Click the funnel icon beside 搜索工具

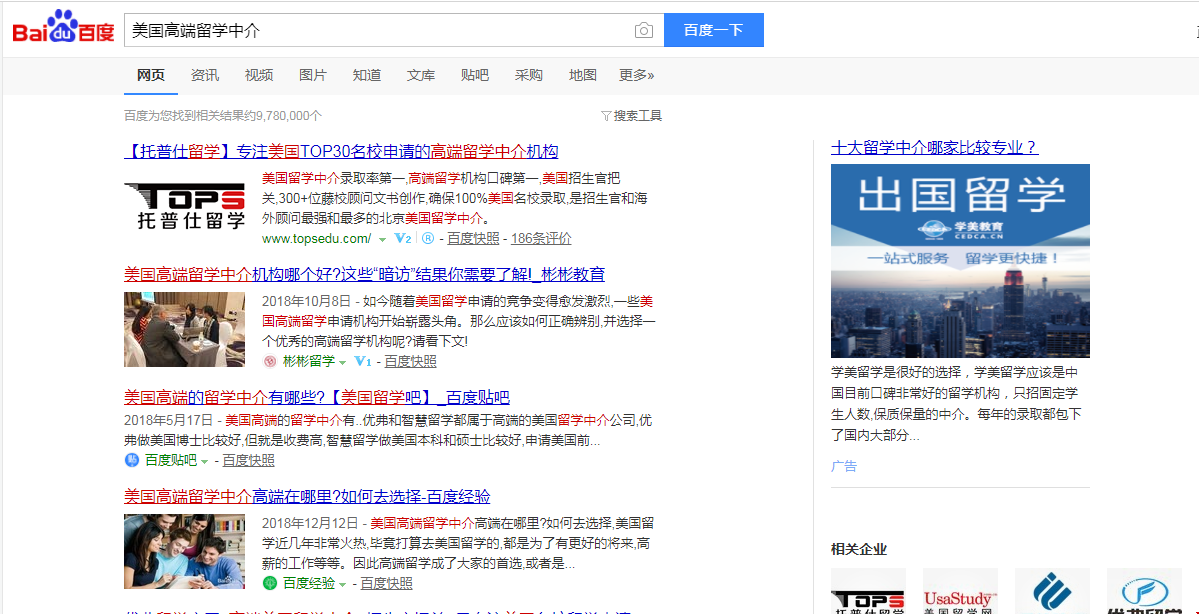pyautogui.click(x=606, y=116)
